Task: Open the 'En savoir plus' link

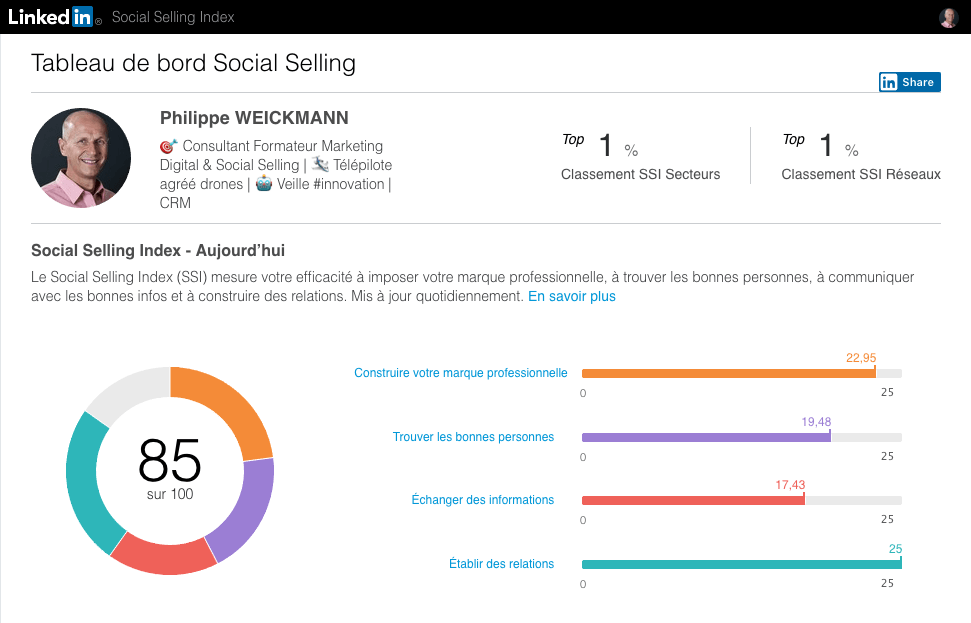Action: coord(571,296)
